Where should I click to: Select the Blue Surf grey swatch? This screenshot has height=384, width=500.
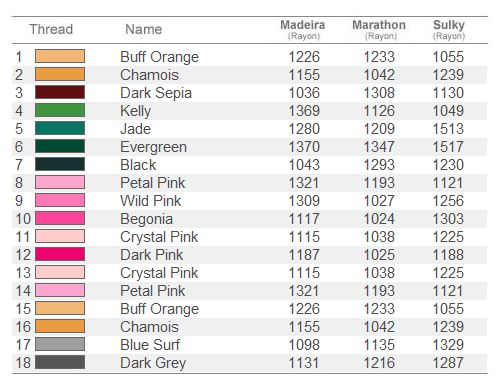click(60, 344)
